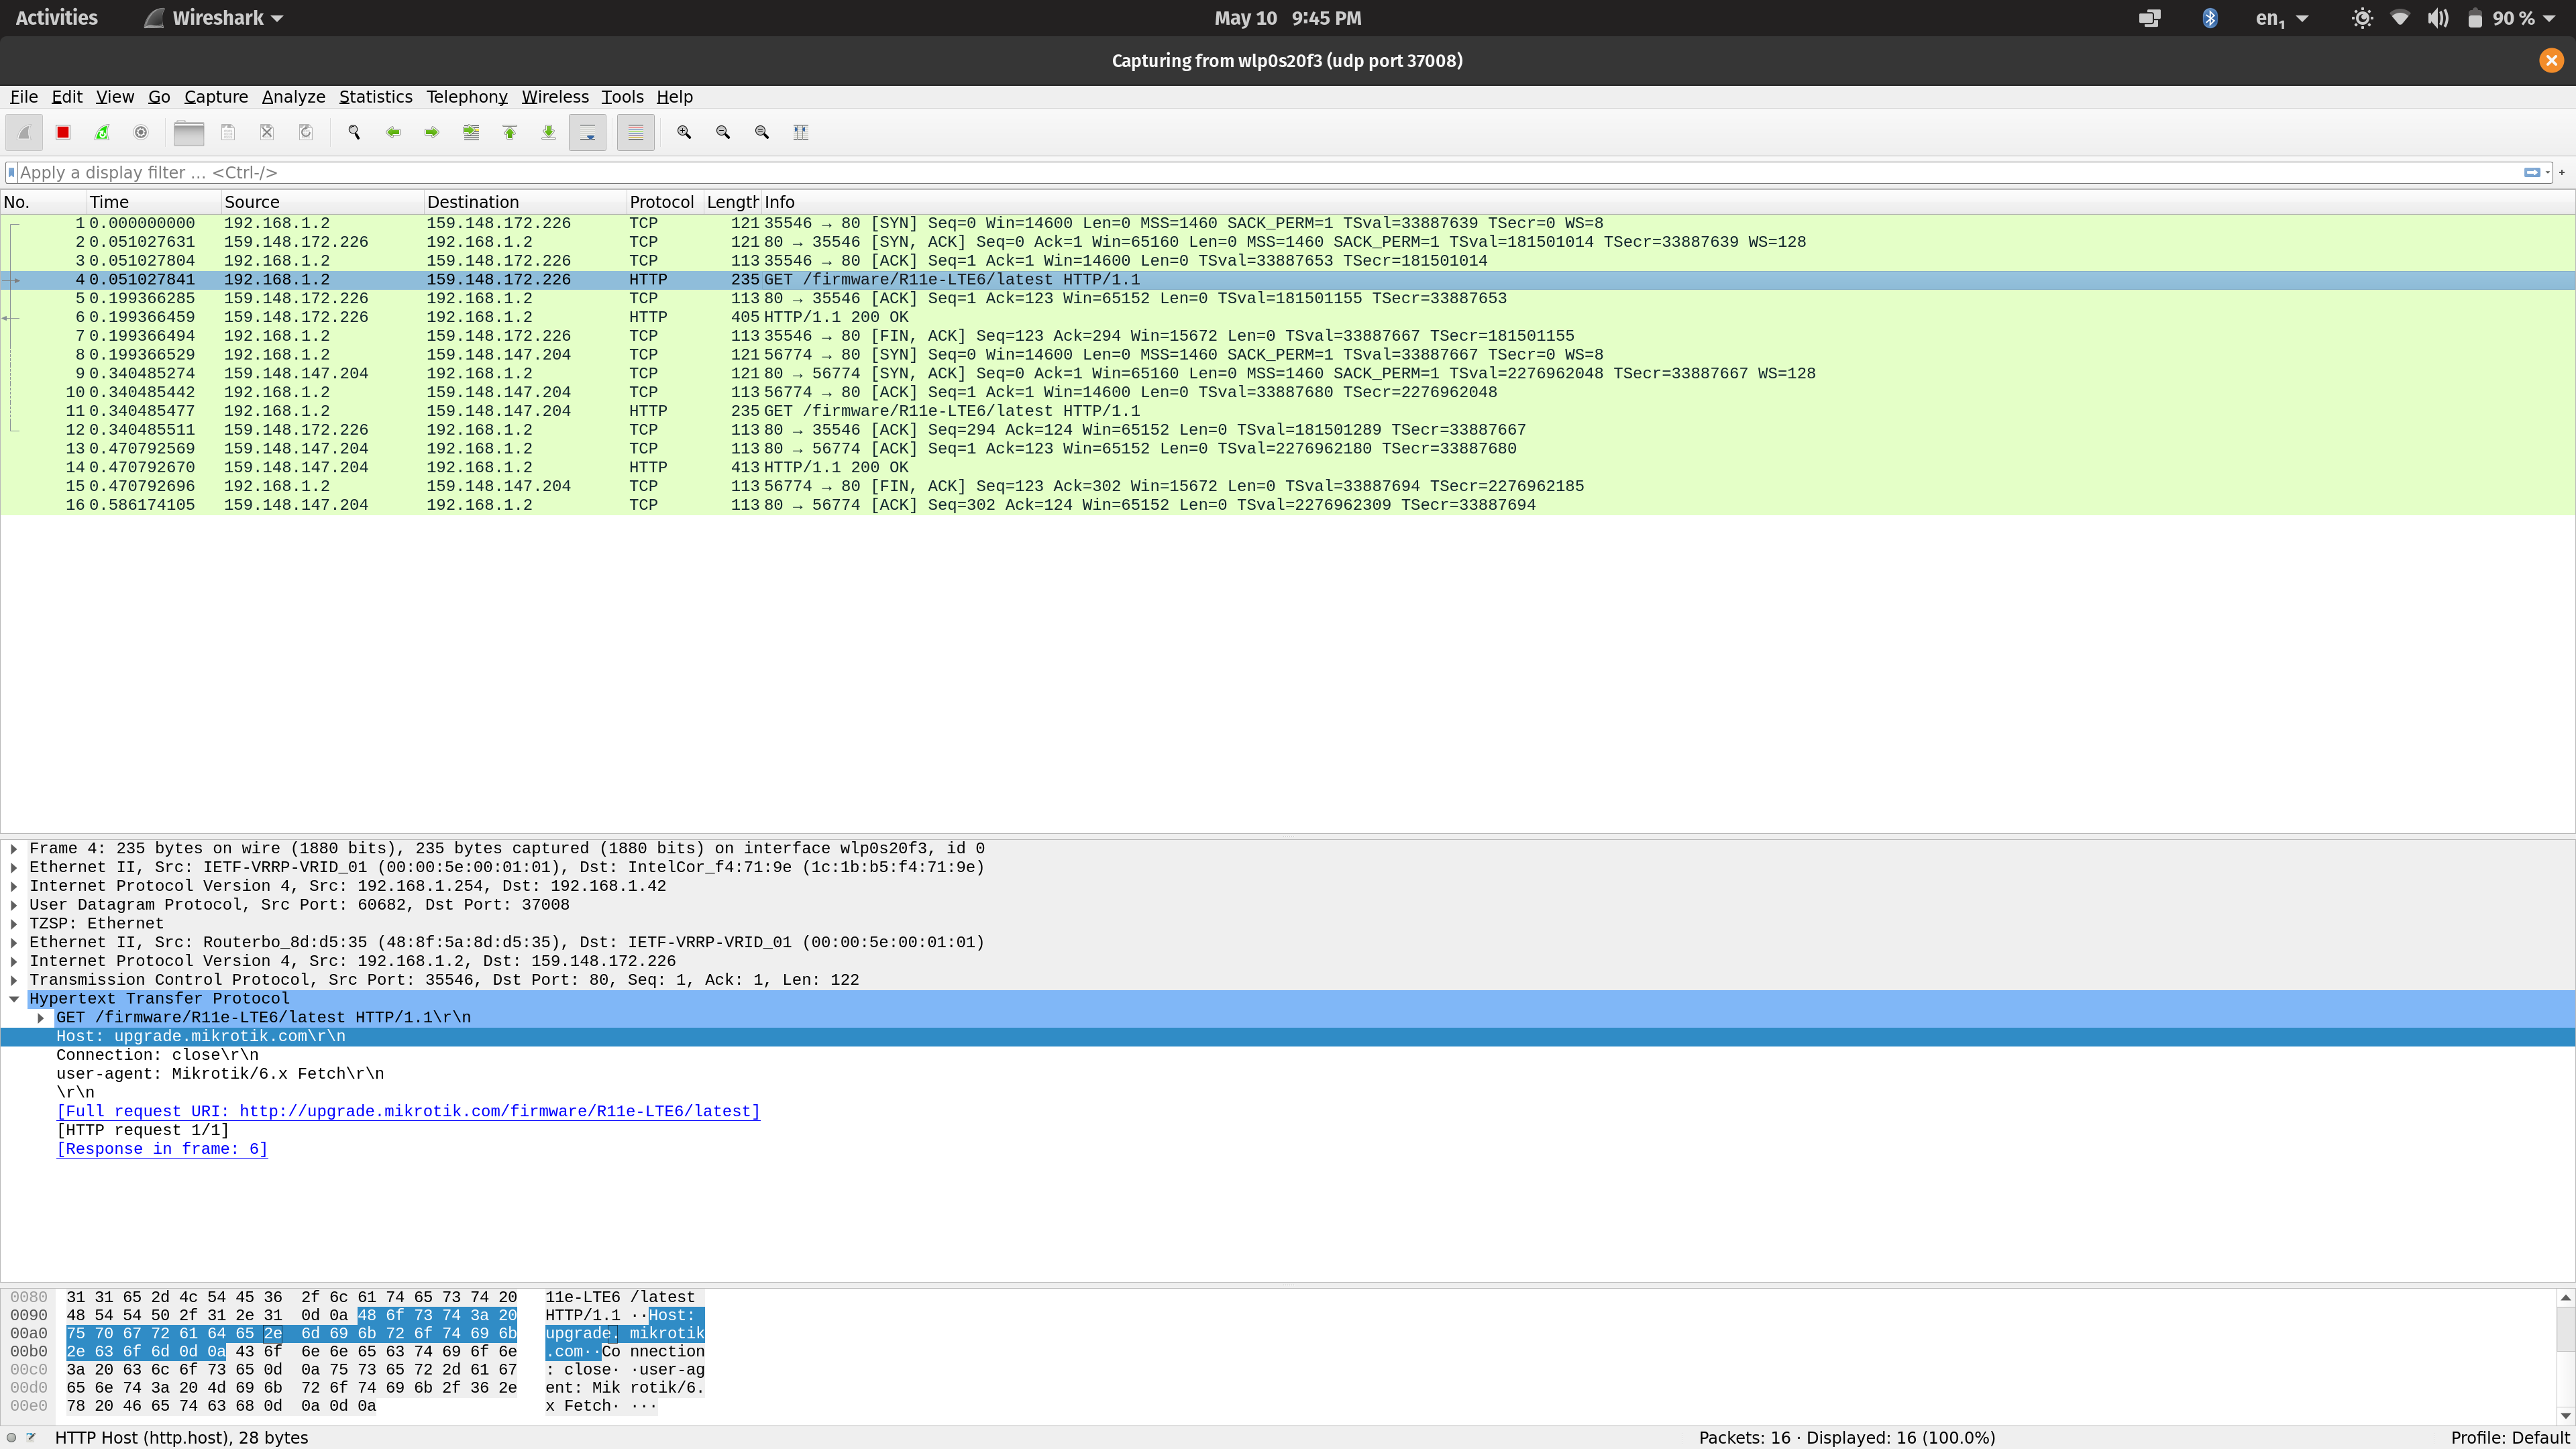Expand IPv4 Src 192.168.1.254 row
This screenshot has width=2576, height=1449.
tap(14, 886)
